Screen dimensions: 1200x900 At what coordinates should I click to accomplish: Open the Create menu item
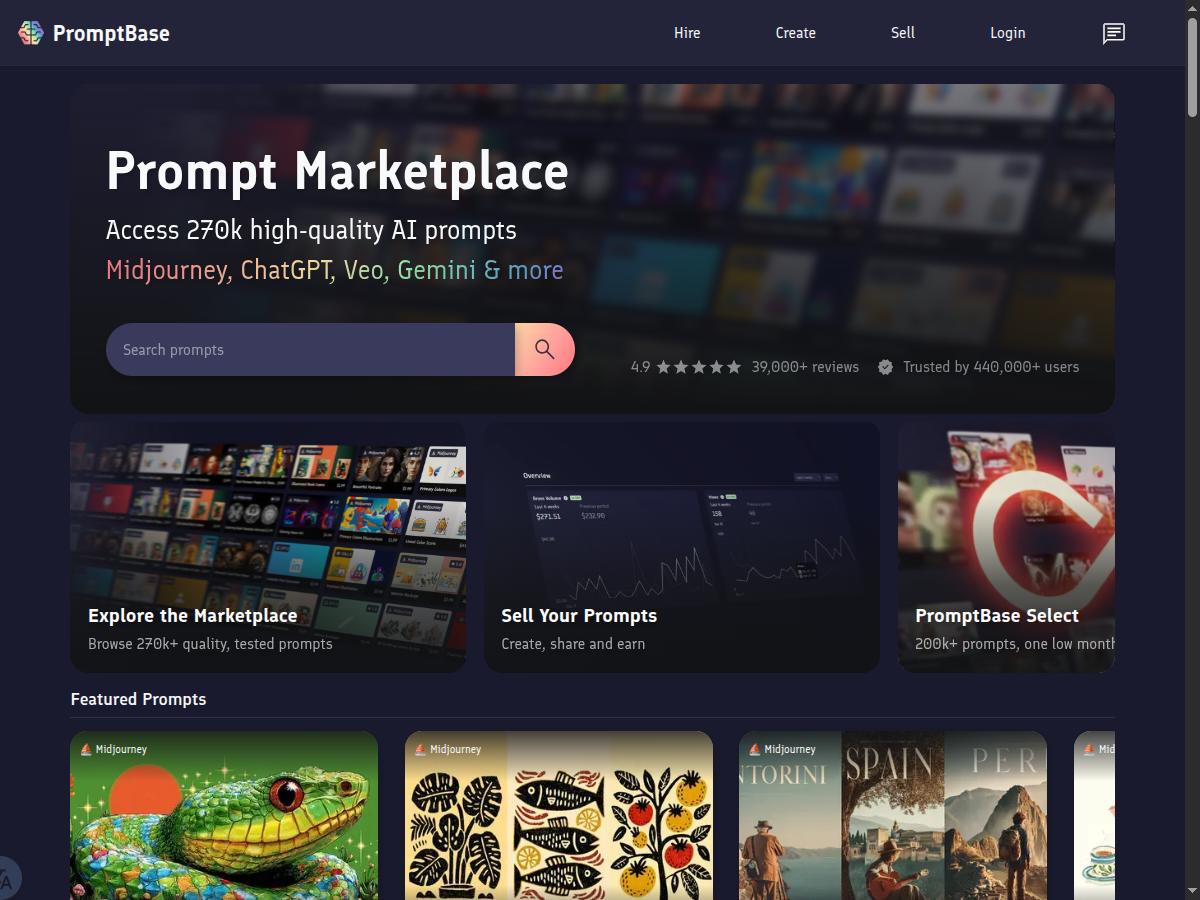796,33
